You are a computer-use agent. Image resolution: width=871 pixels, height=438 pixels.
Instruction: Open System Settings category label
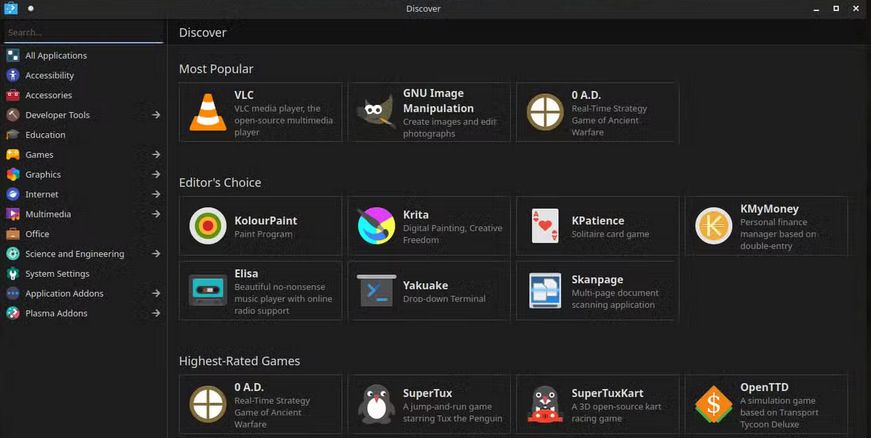click(x=57, y=274)
